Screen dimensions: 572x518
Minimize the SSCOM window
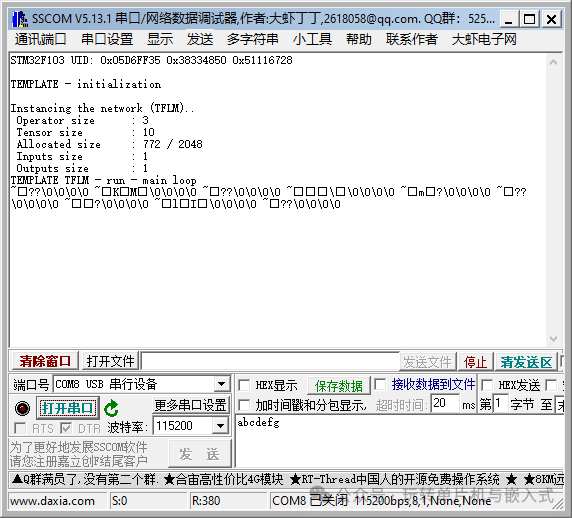pyautogui.click(x=509, y=19)
